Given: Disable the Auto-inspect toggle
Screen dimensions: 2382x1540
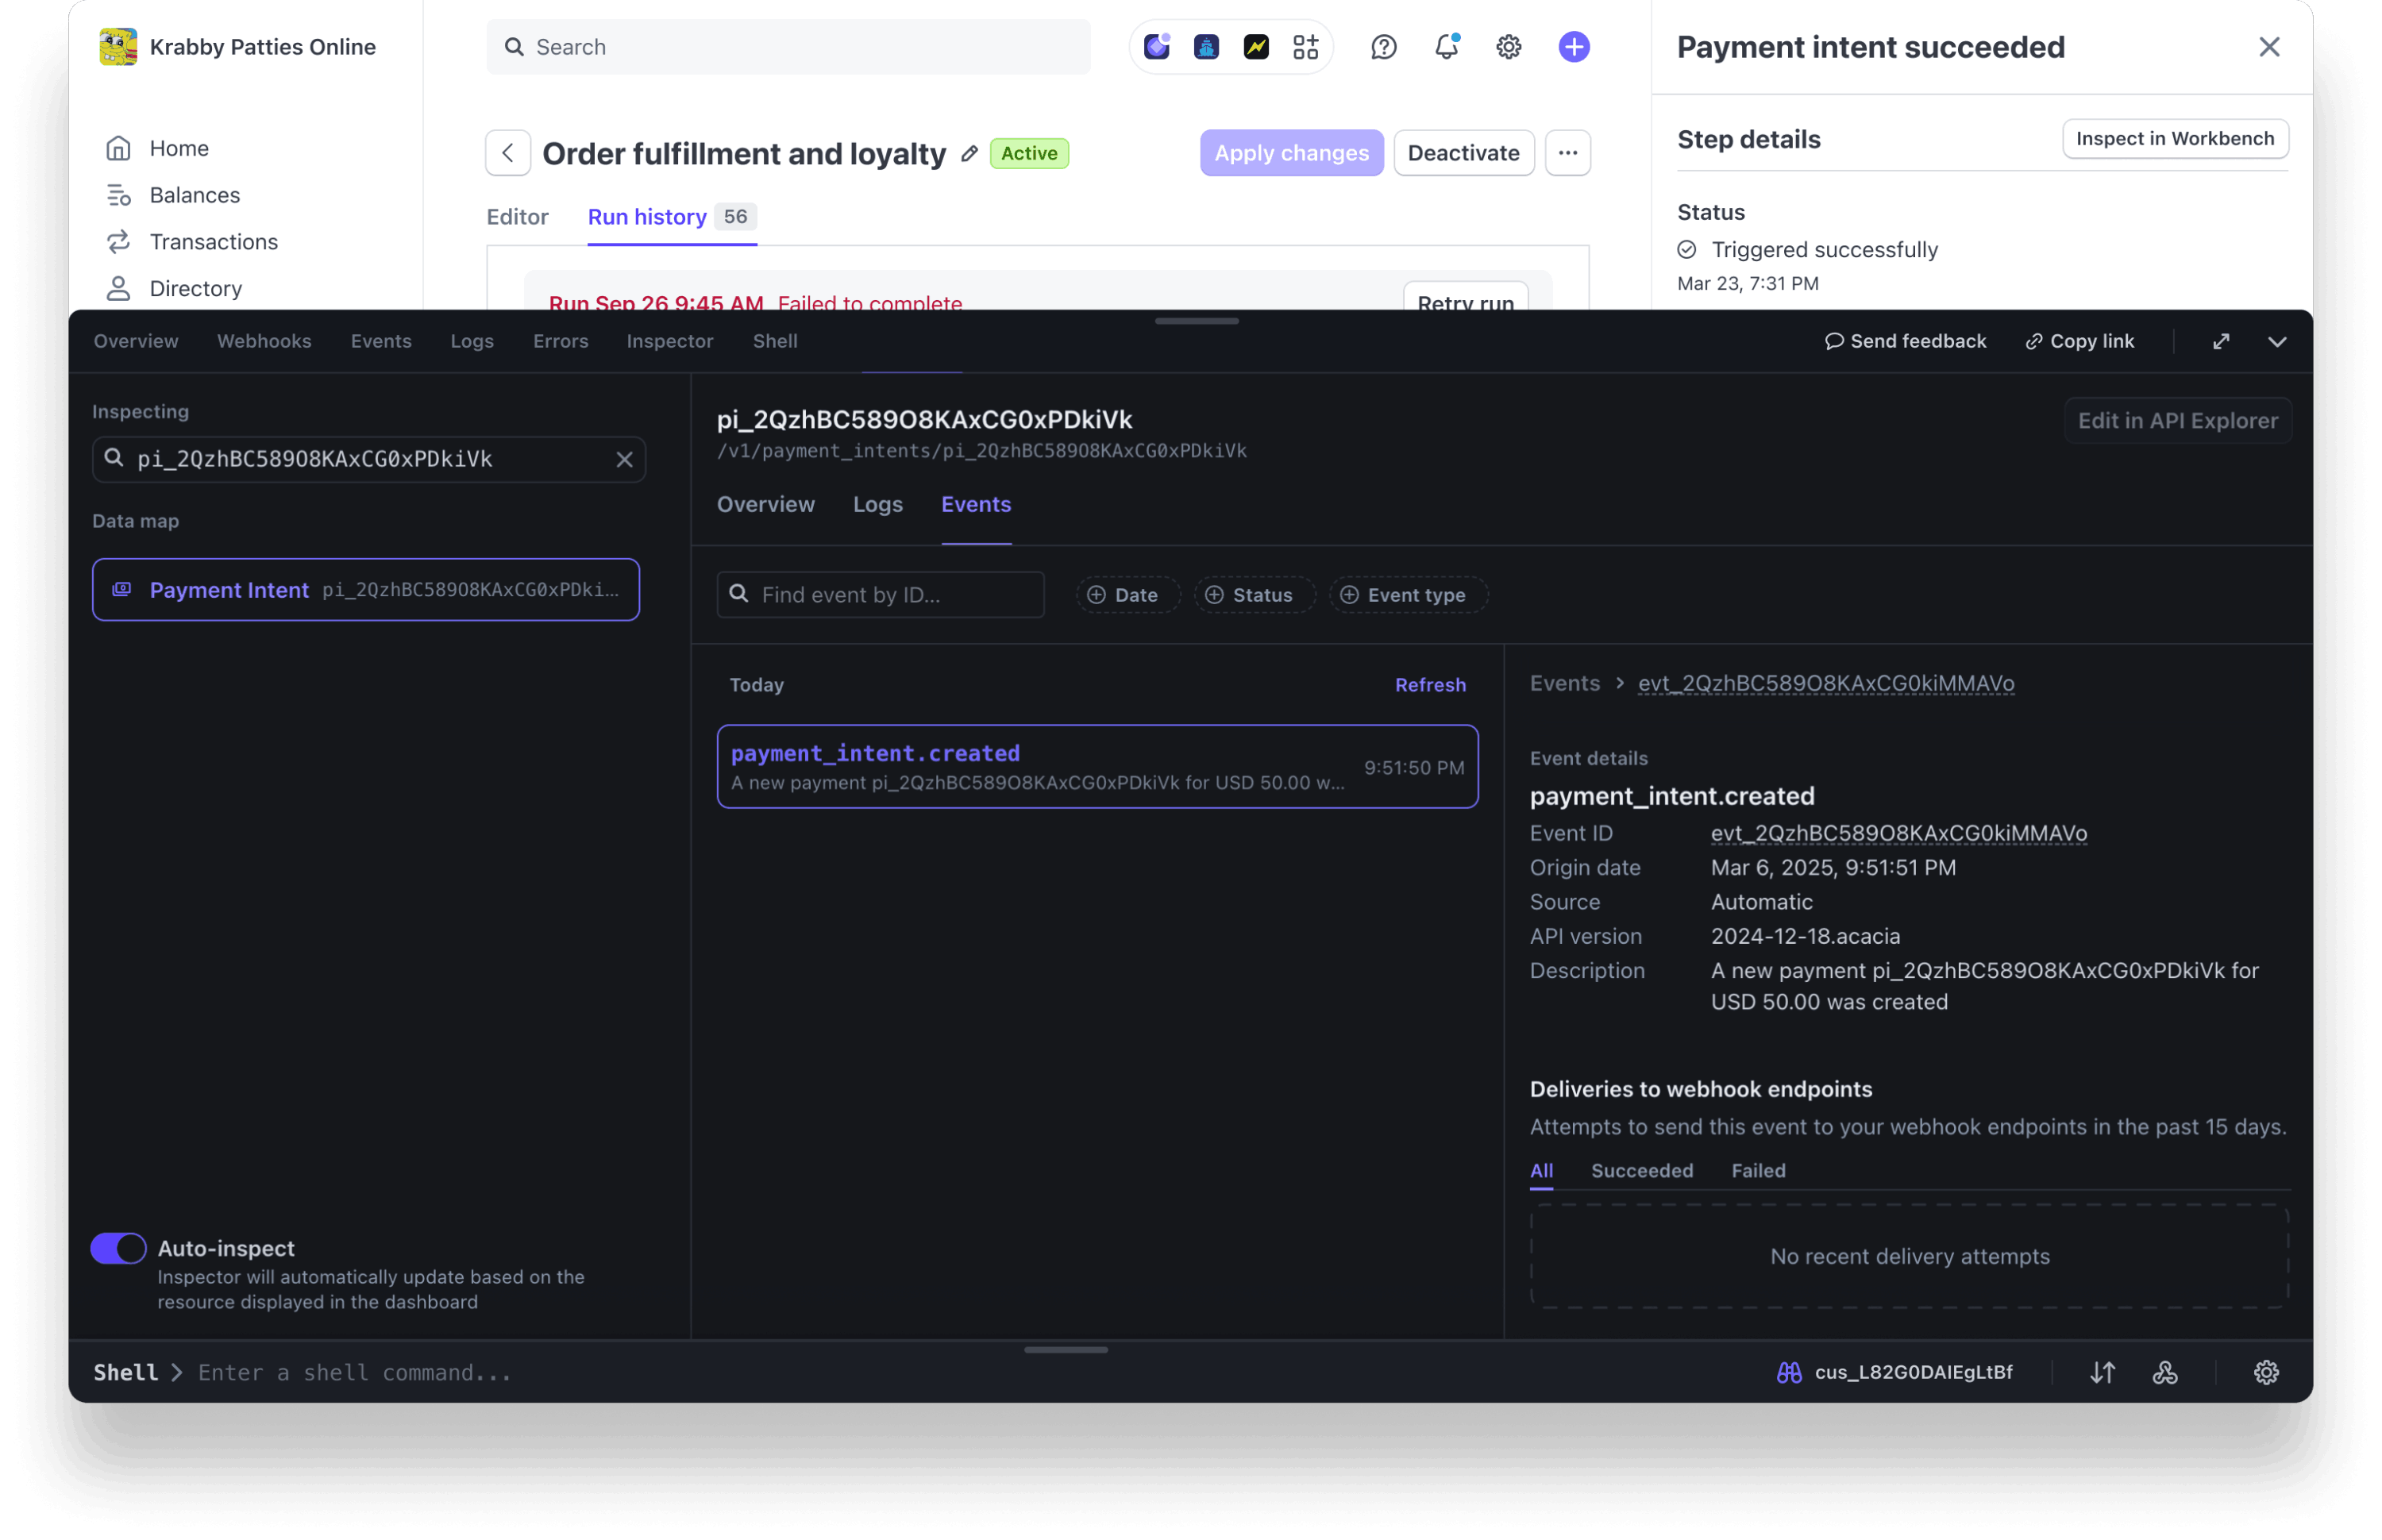Looking at the screenshot, I should (118, 1248).
